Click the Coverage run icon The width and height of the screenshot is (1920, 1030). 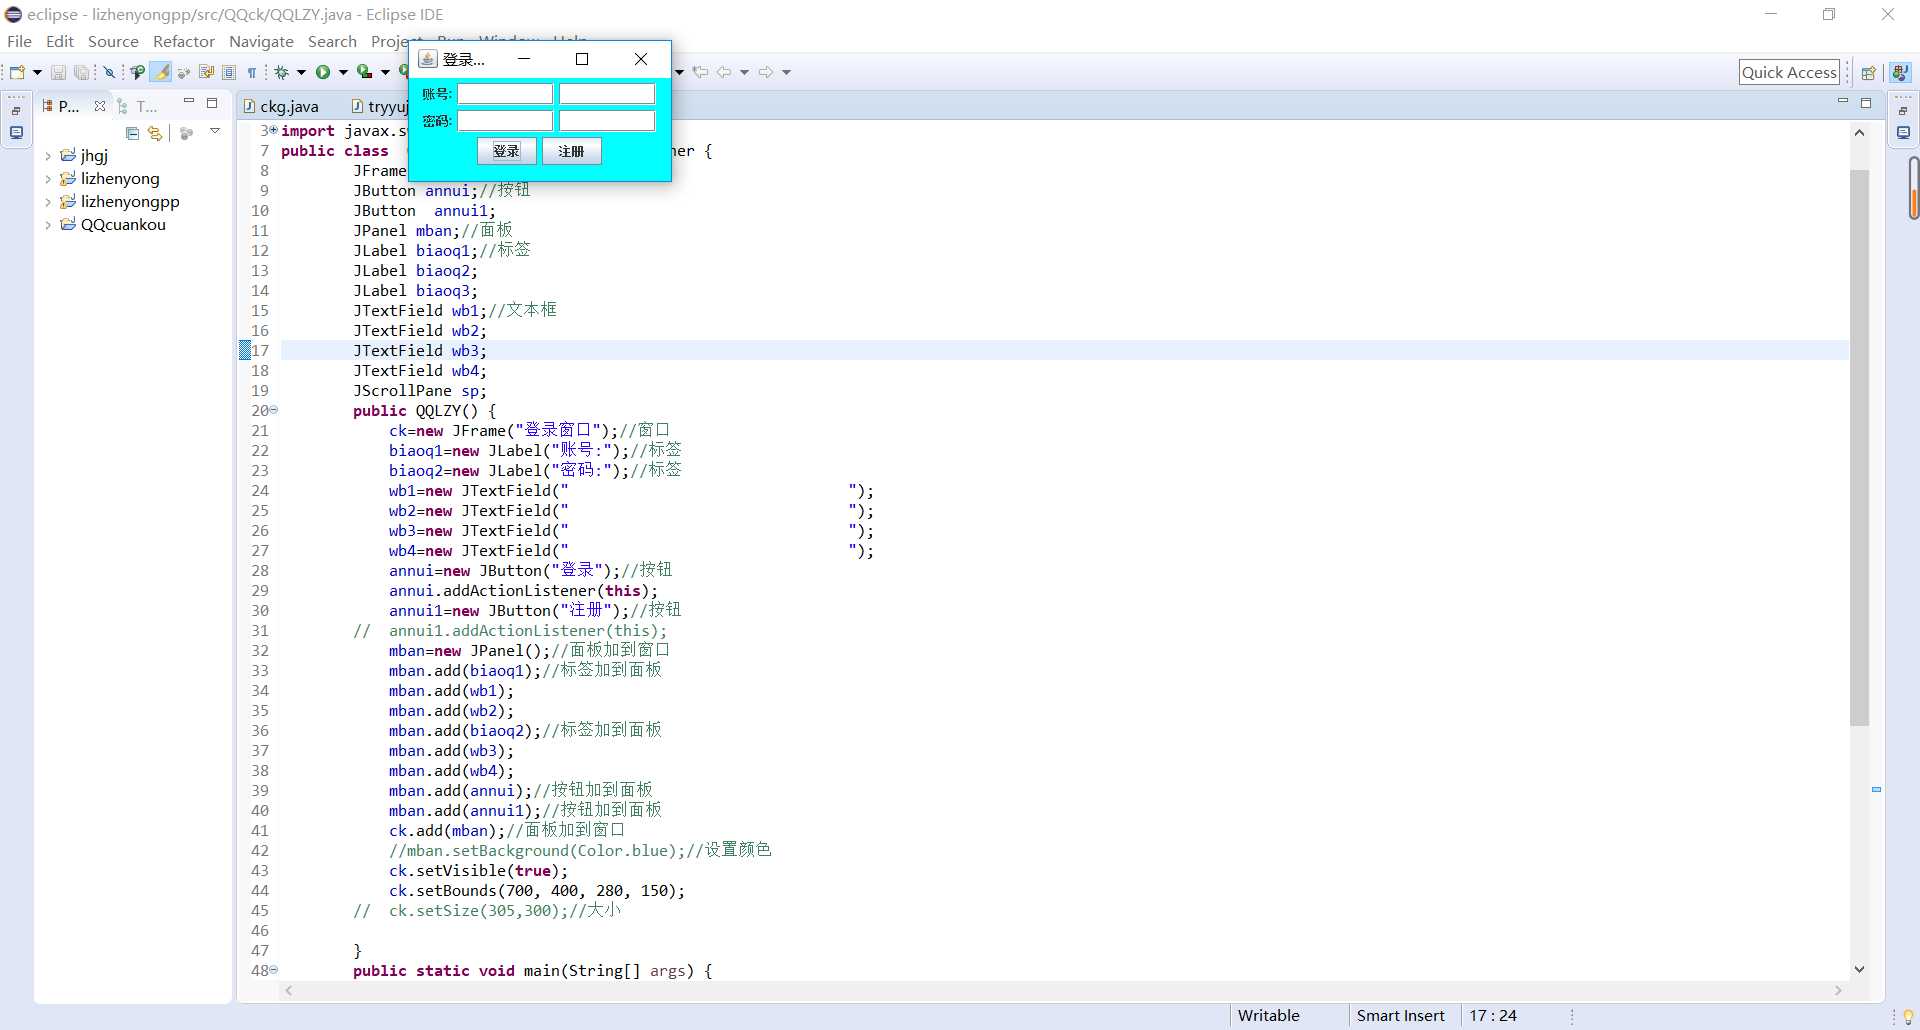[365, 72]
